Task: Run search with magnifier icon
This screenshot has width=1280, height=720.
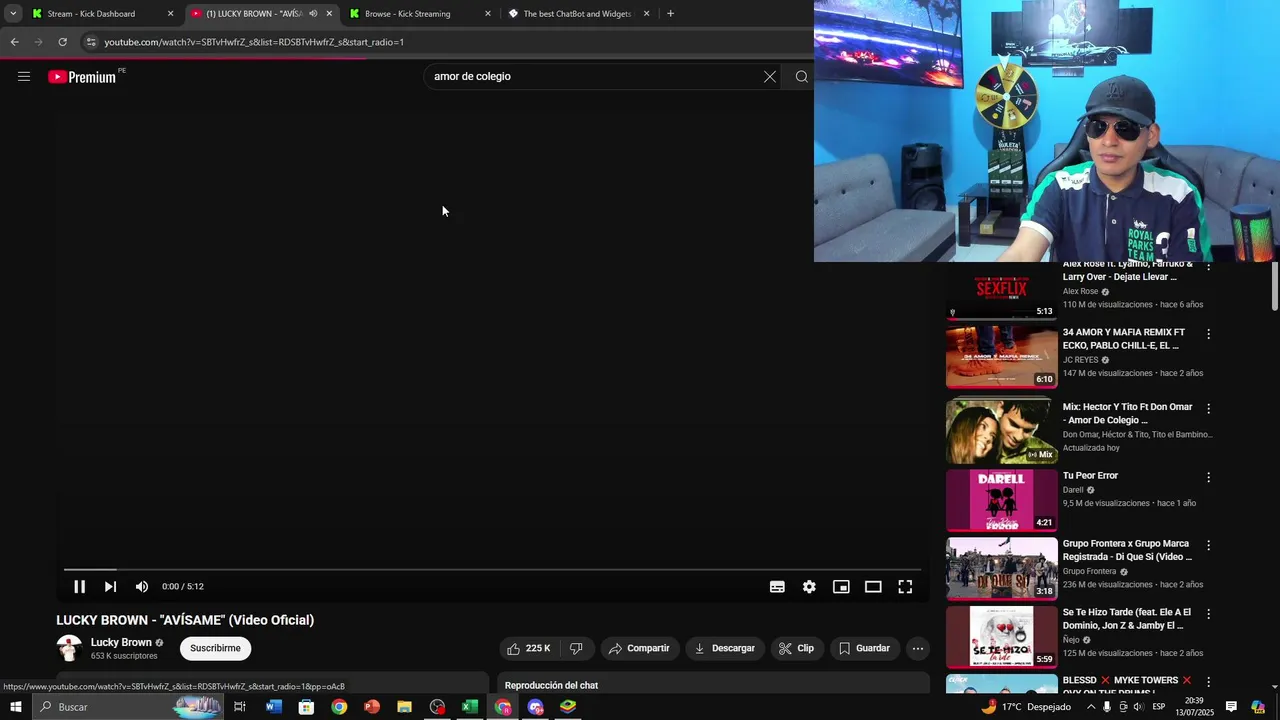Action: tap(801, 77)
